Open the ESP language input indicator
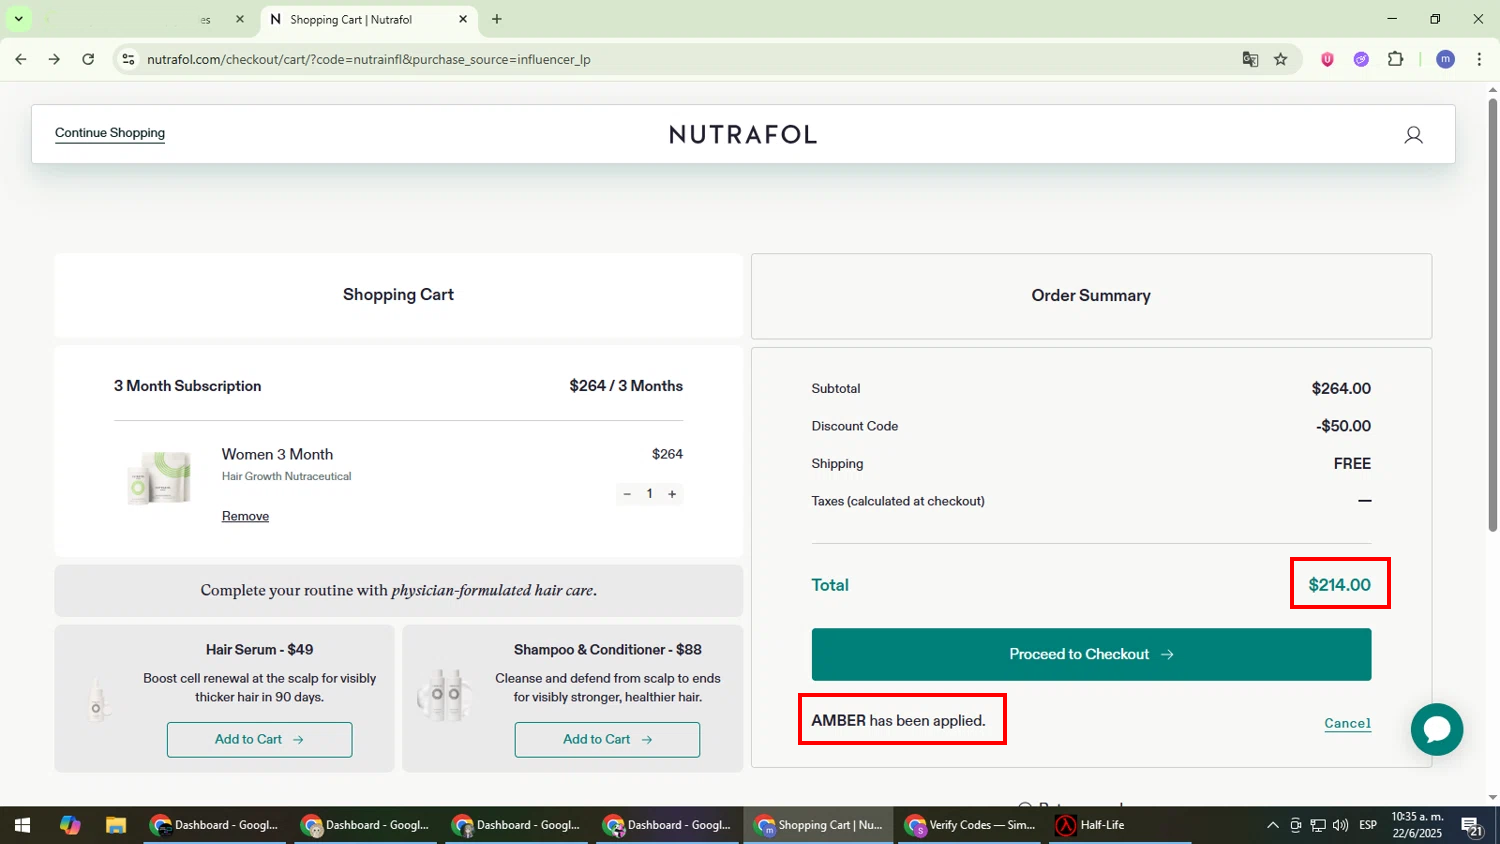1500x844 pixels. click(x=1368, y=825)
